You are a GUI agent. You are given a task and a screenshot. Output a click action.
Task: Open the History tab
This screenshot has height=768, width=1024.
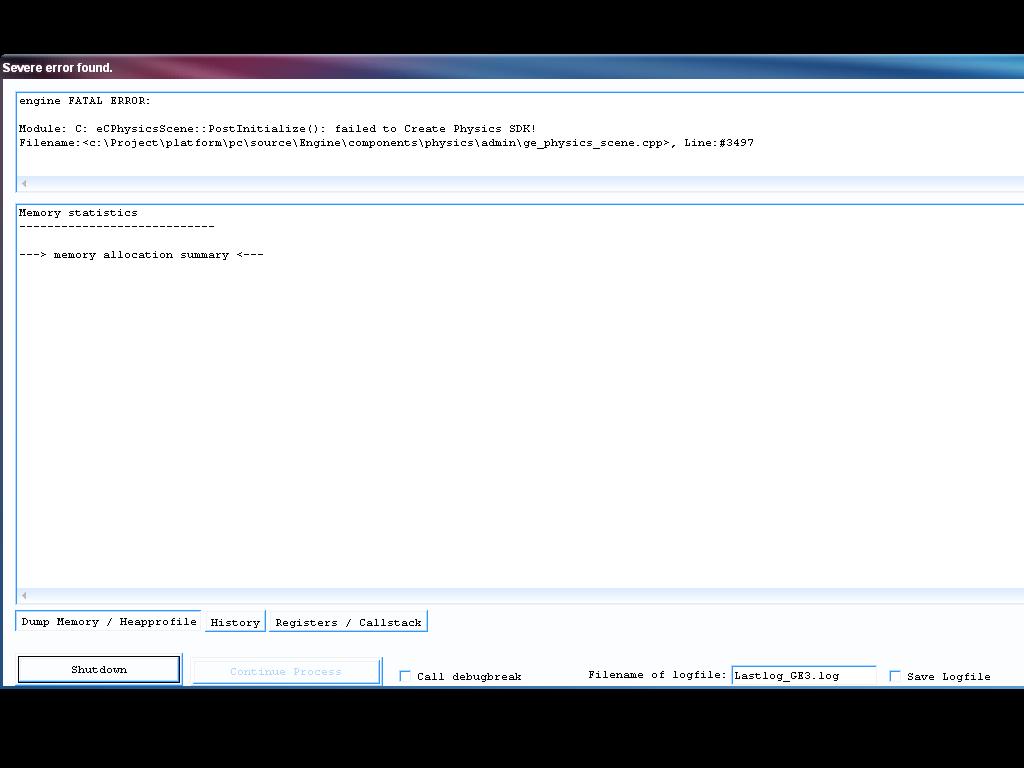pyautogui.click(x=235, y=622)
